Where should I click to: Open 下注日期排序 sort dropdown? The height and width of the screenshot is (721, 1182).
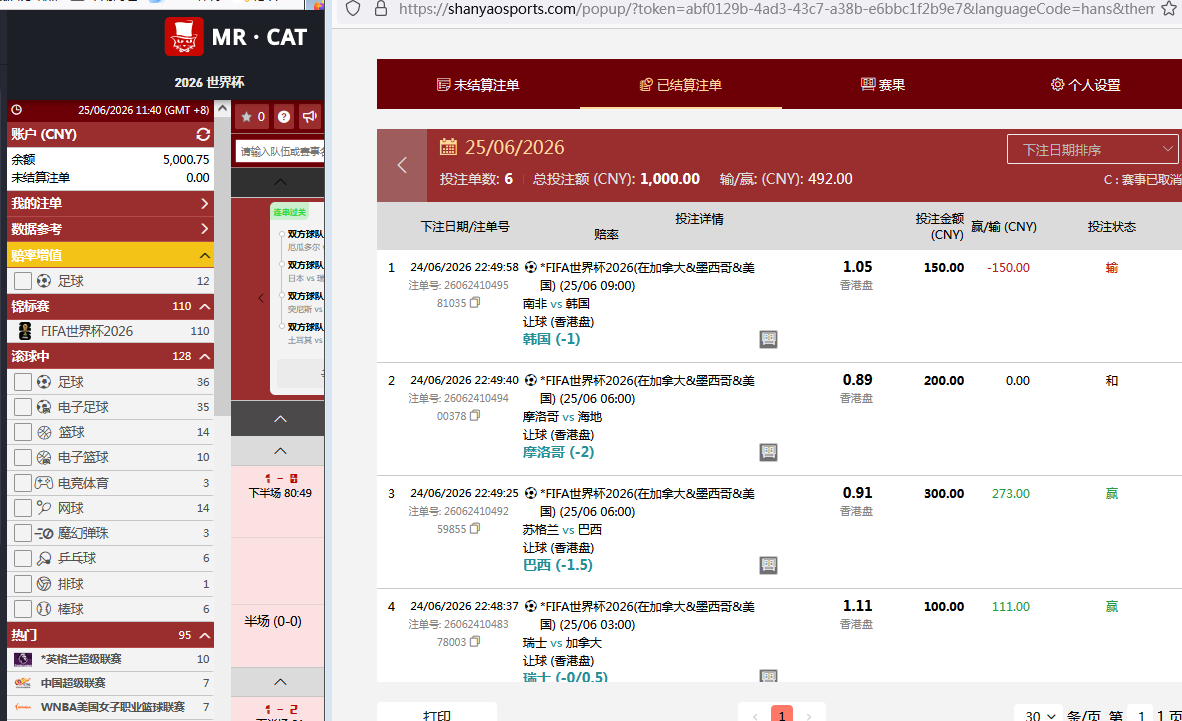[x=1092, y=149]
